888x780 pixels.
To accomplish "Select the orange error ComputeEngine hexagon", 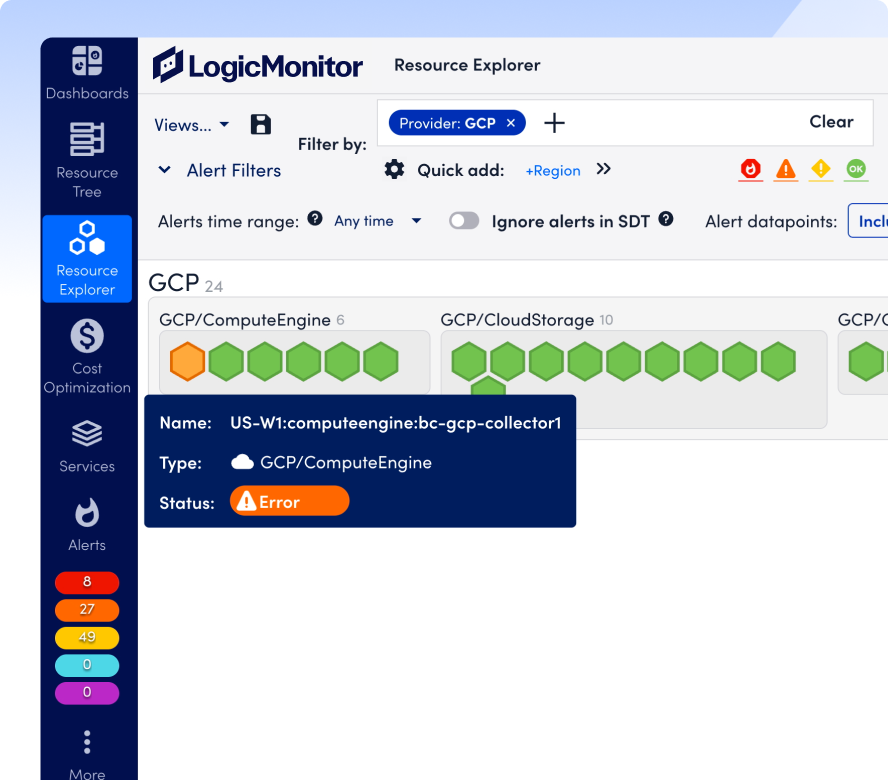I will pos(187,361).
